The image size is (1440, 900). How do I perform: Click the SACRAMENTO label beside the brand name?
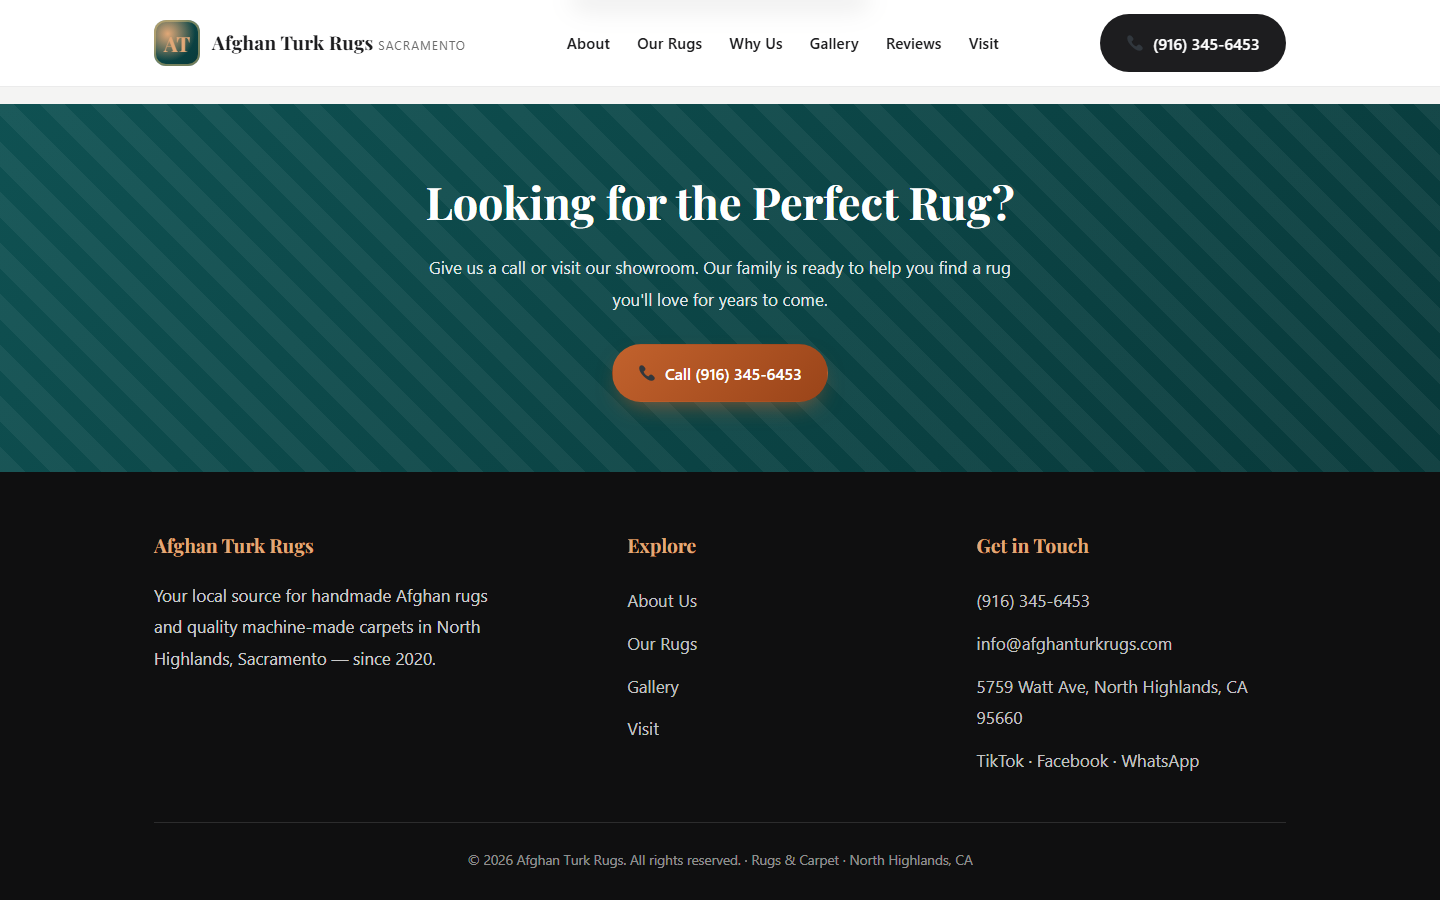(x=421, y=46)
